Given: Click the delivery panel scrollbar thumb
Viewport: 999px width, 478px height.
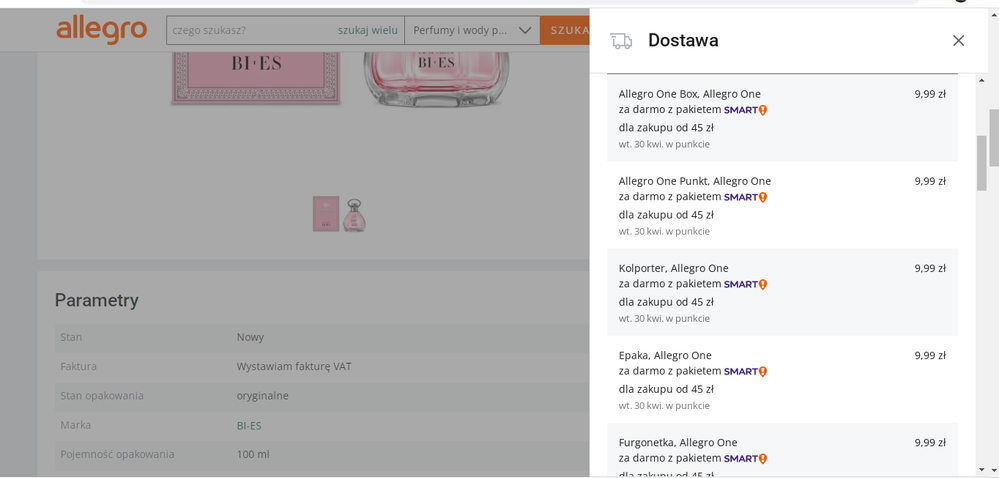Looking at the screenshot, I should [x=981, y=163].
